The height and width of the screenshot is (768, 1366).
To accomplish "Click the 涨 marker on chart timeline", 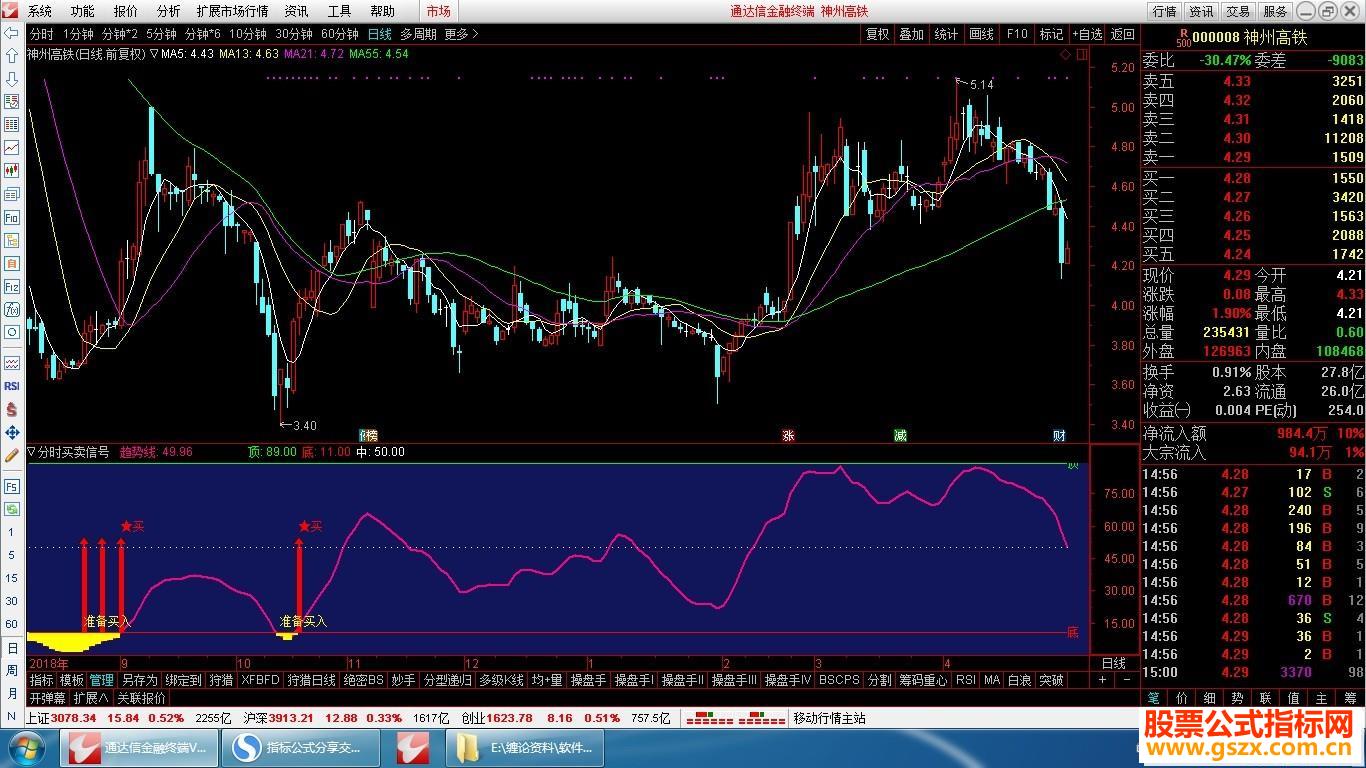I will pos(788,436).
